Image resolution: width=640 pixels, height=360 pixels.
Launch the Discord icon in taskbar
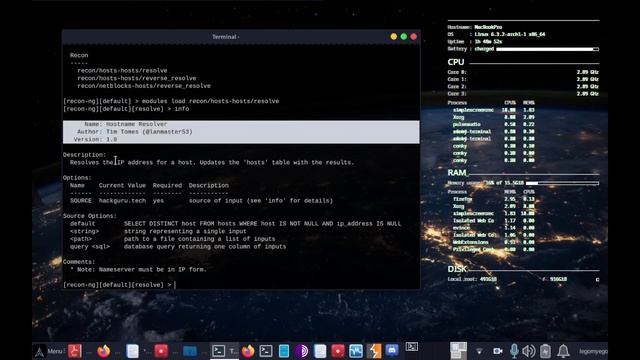click(x=392, y=350)
